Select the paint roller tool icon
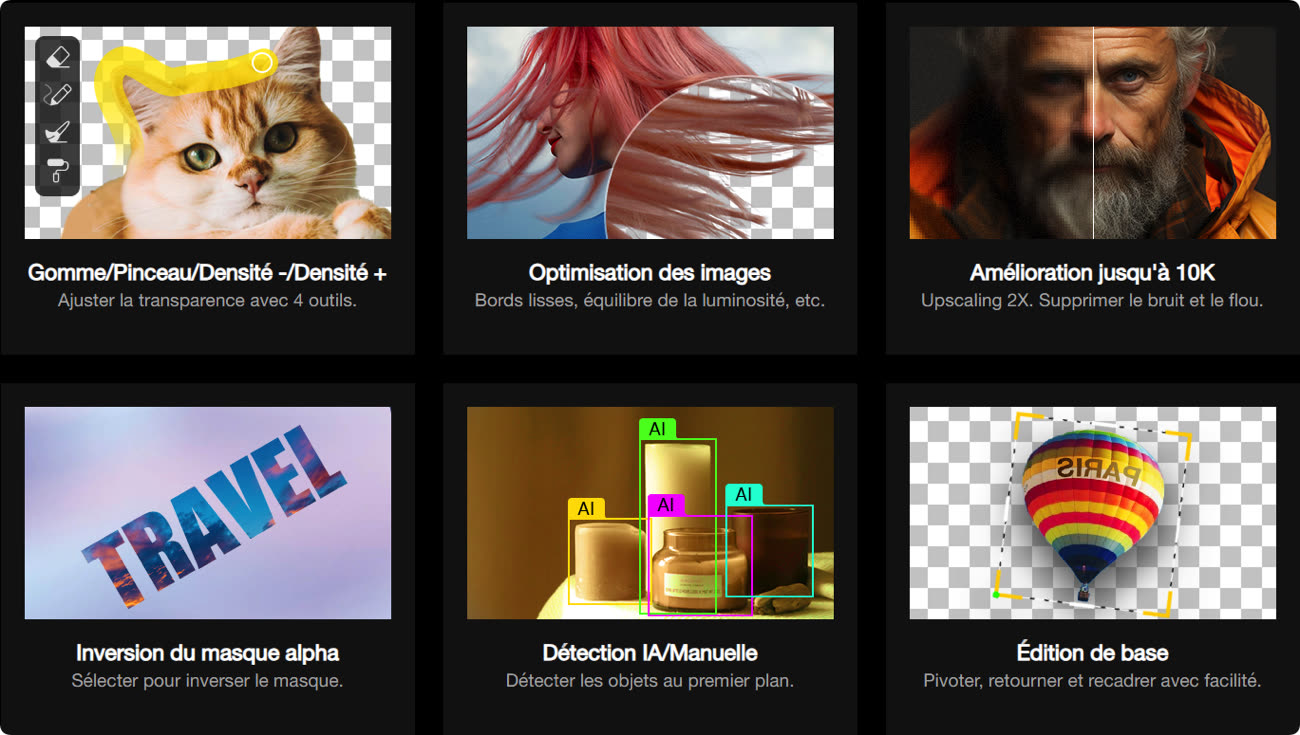The width and height of the screenshot is (1300, 735). tap(58, 171)
